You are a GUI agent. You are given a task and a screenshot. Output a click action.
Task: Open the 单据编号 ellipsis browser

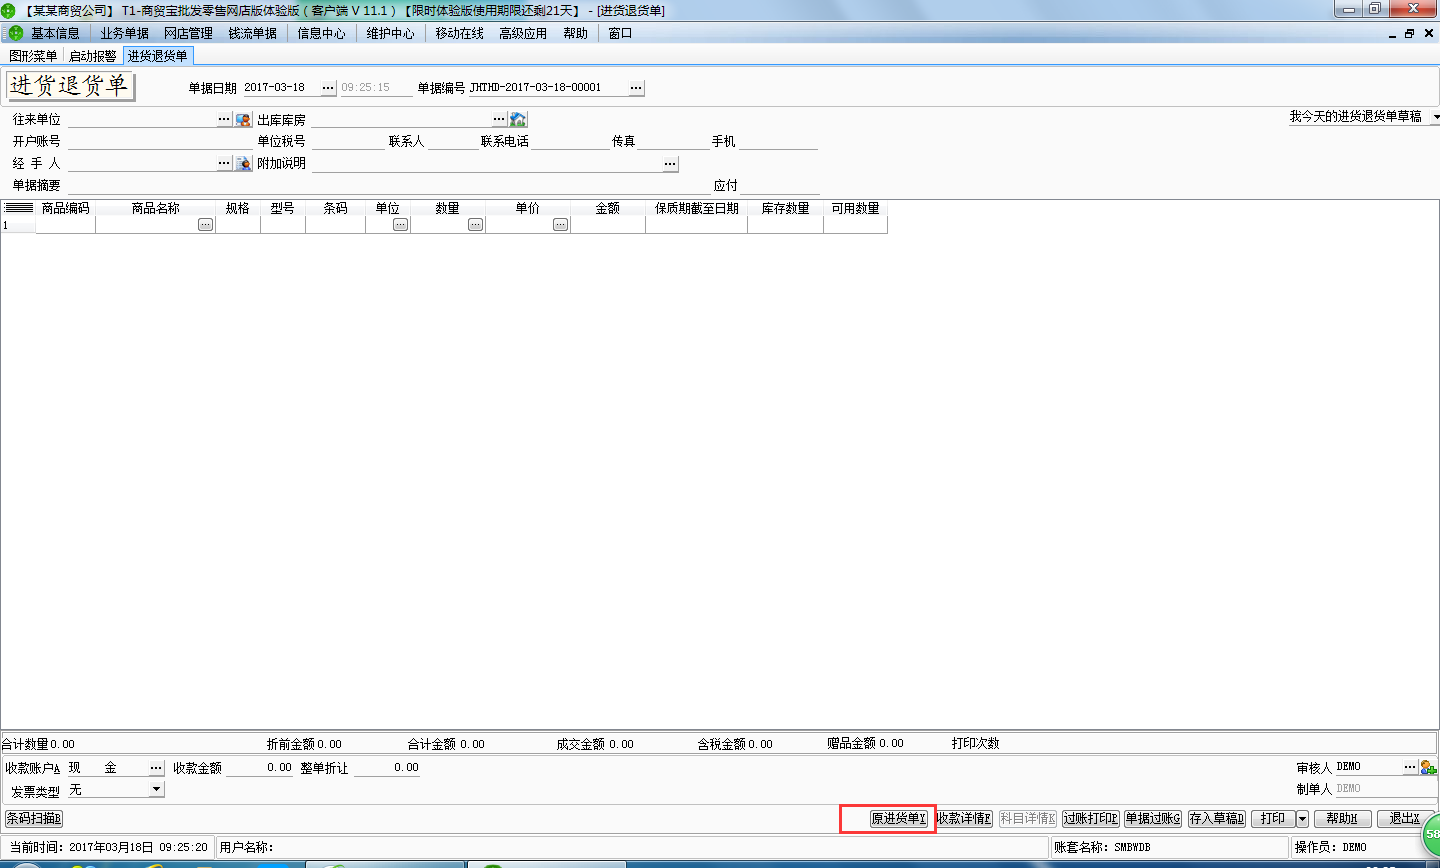click(636, 87)
